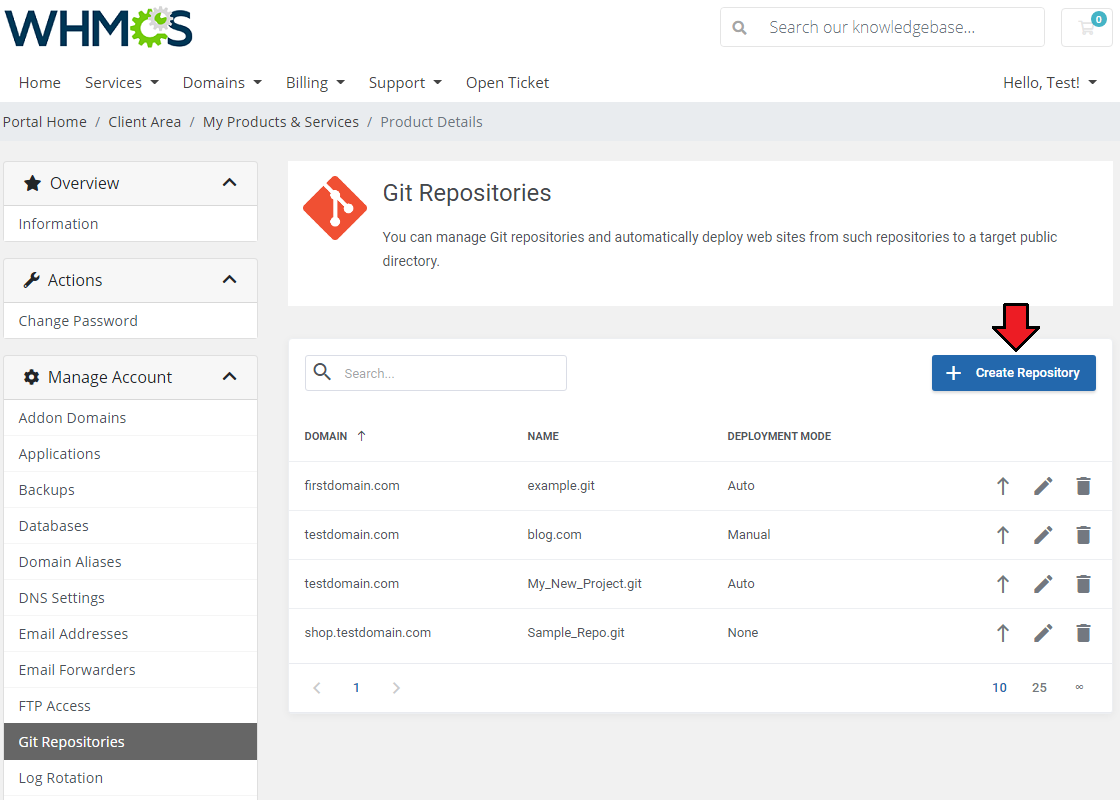Show all entries with infinity option
This screenshot has height=800, width=1120.
point(1079,687)
